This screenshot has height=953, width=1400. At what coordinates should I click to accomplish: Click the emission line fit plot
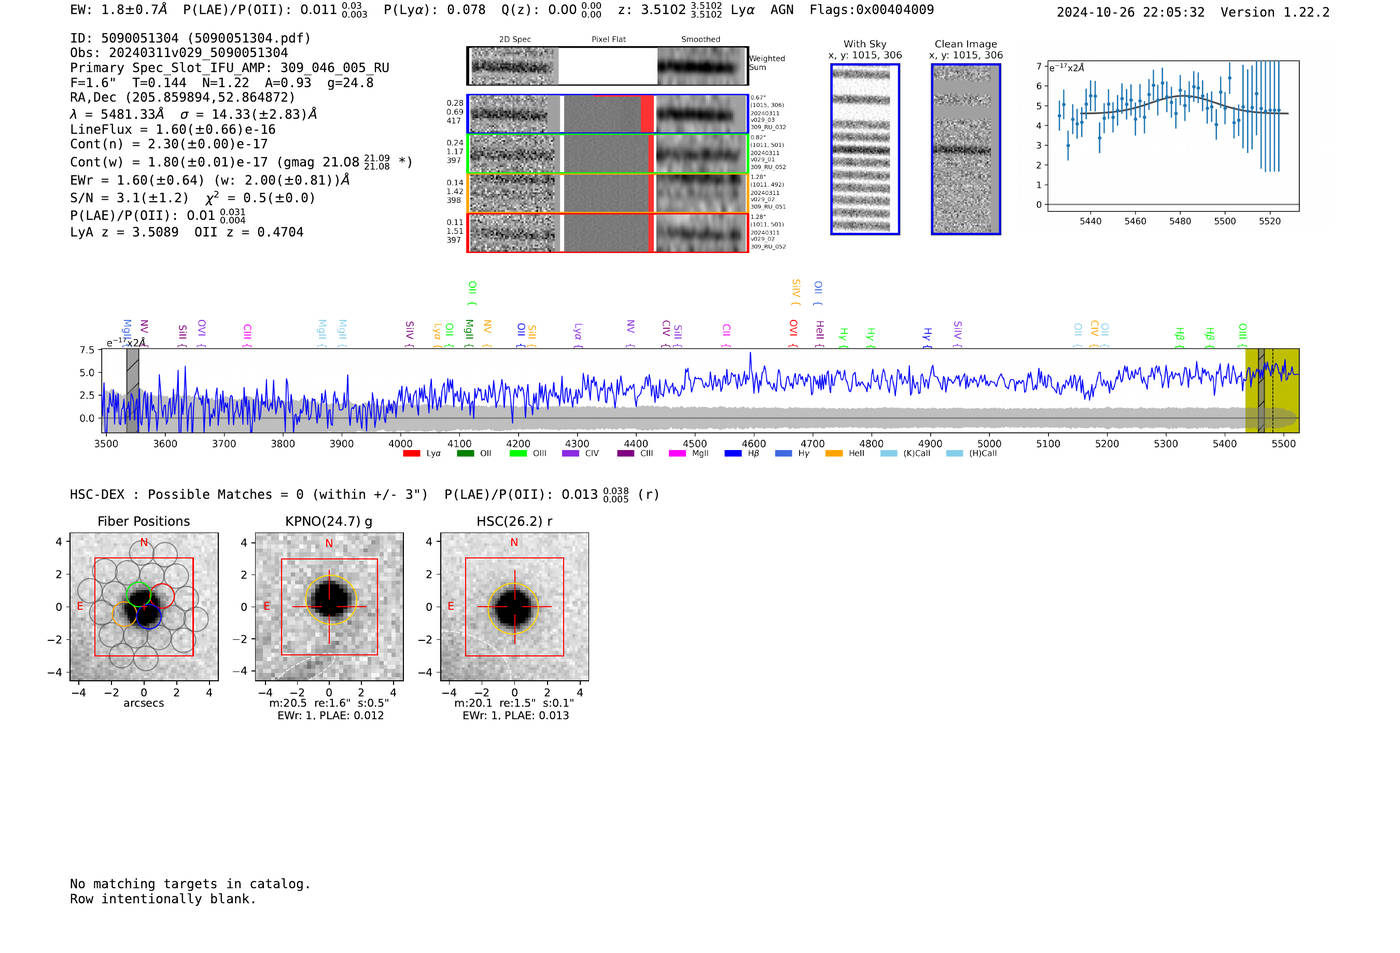tap(1172, 136)
